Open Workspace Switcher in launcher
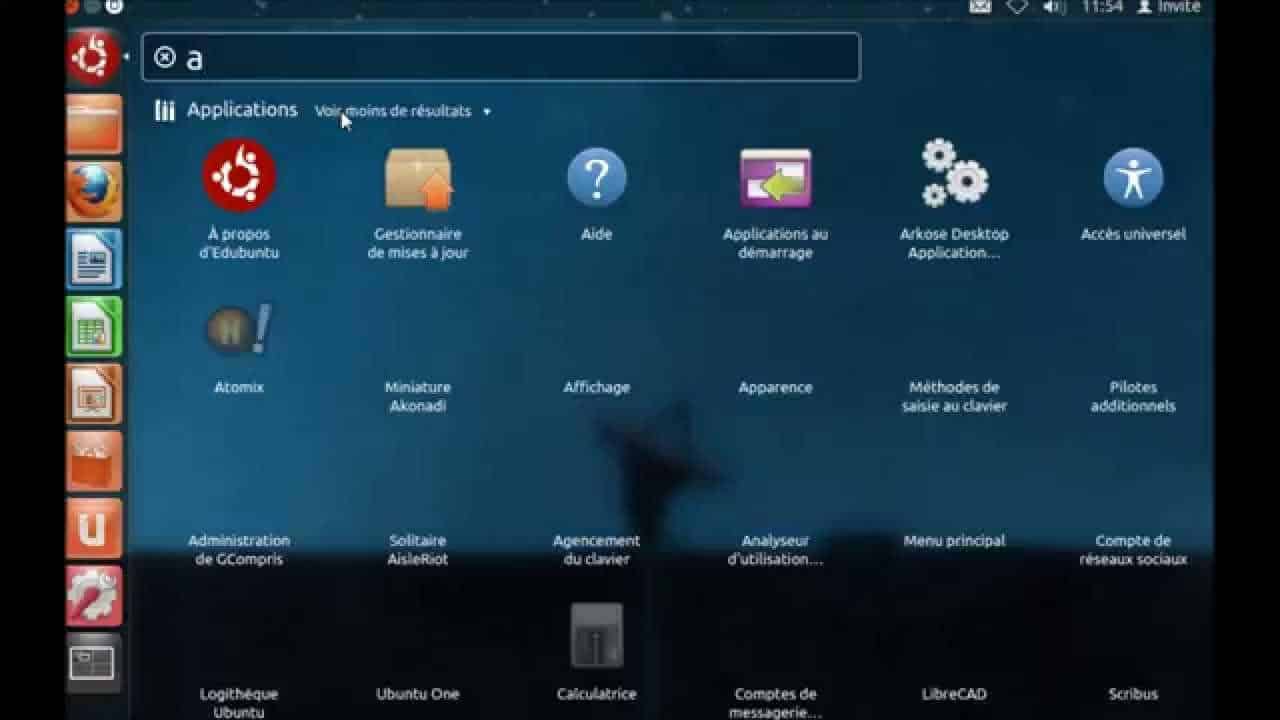Screen dimensions: 1280x720 pos(94,663)
